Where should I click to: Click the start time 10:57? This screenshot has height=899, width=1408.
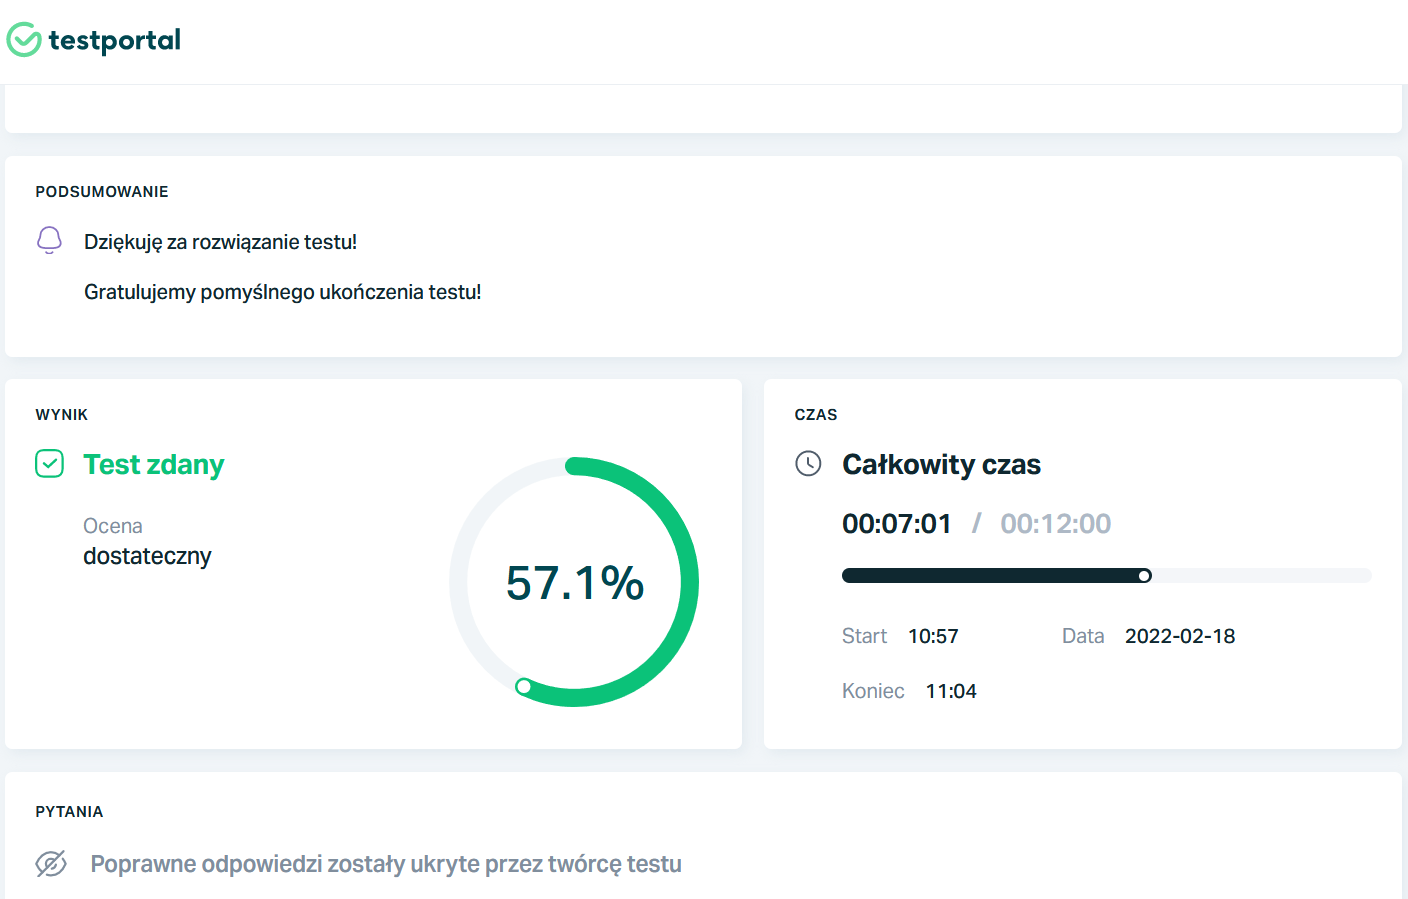pyautogui.click(x=933, y=637)
